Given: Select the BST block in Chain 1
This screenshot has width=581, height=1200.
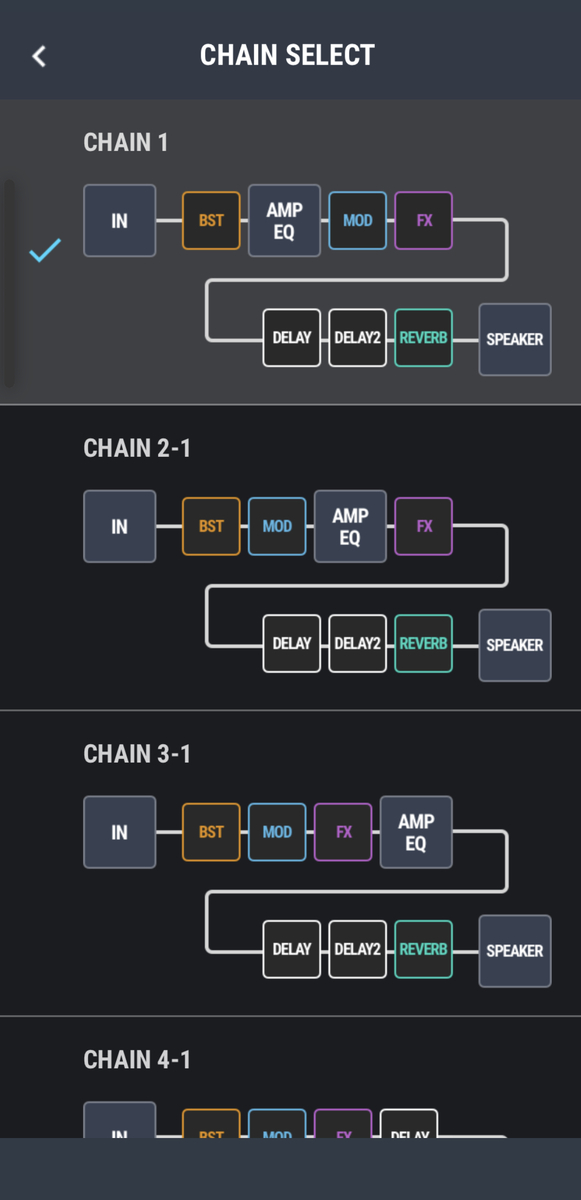Looking at the screenshot, I should [x=211, y=220].
